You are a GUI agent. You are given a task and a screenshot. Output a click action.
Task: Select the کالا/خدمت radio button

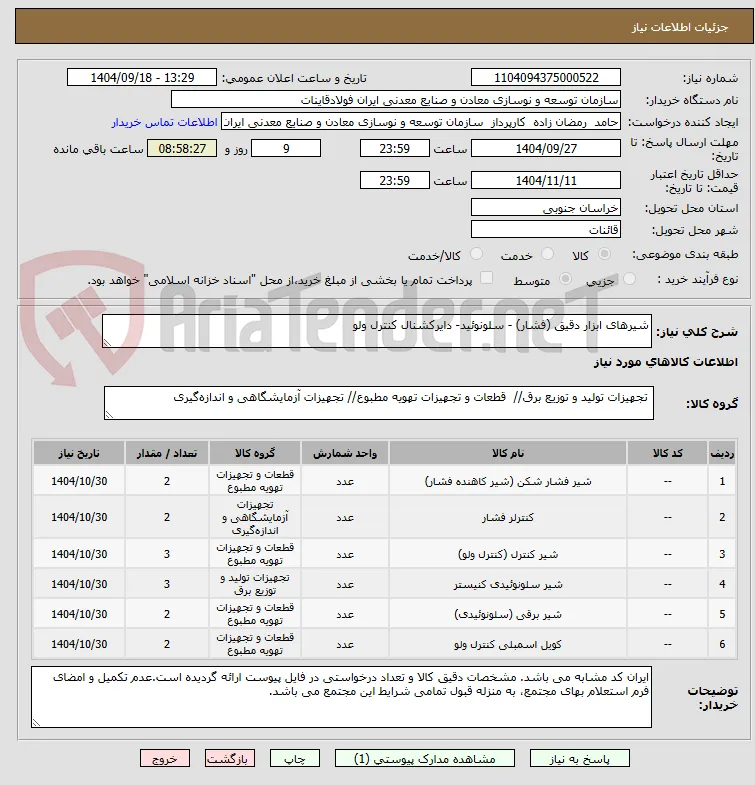pos(476,254)
